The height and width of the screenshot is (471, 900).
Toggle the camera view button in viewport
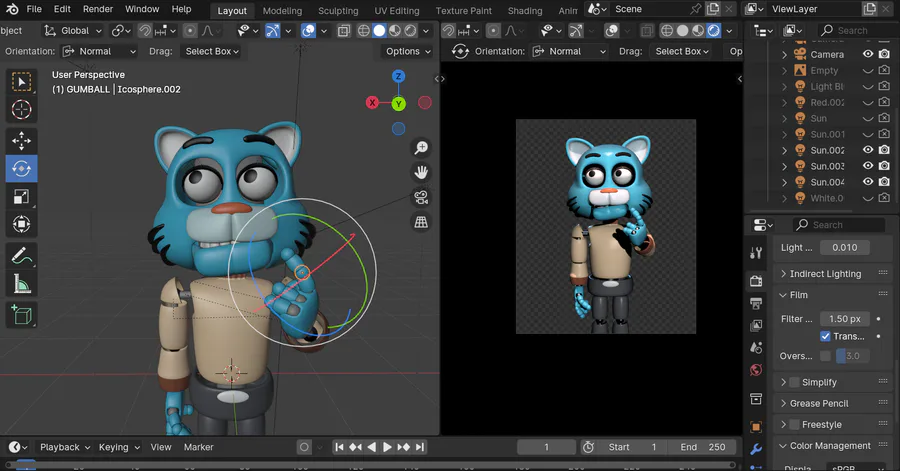pyautogui.click(x=421, y=197)
